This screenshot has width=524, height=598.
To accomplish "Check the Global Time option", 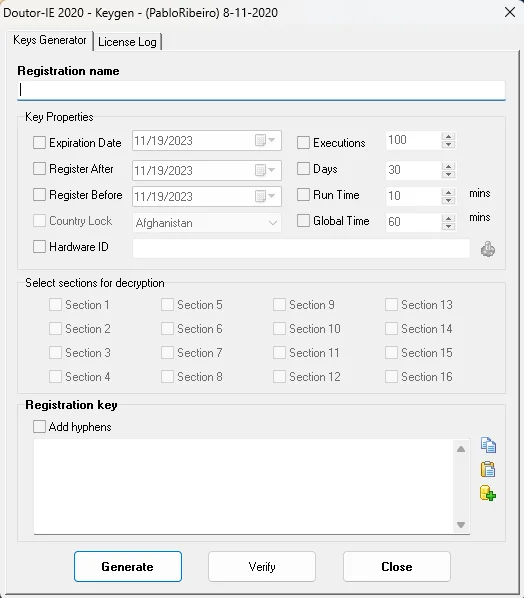I will pyautogui.click(x=303, y=220).
